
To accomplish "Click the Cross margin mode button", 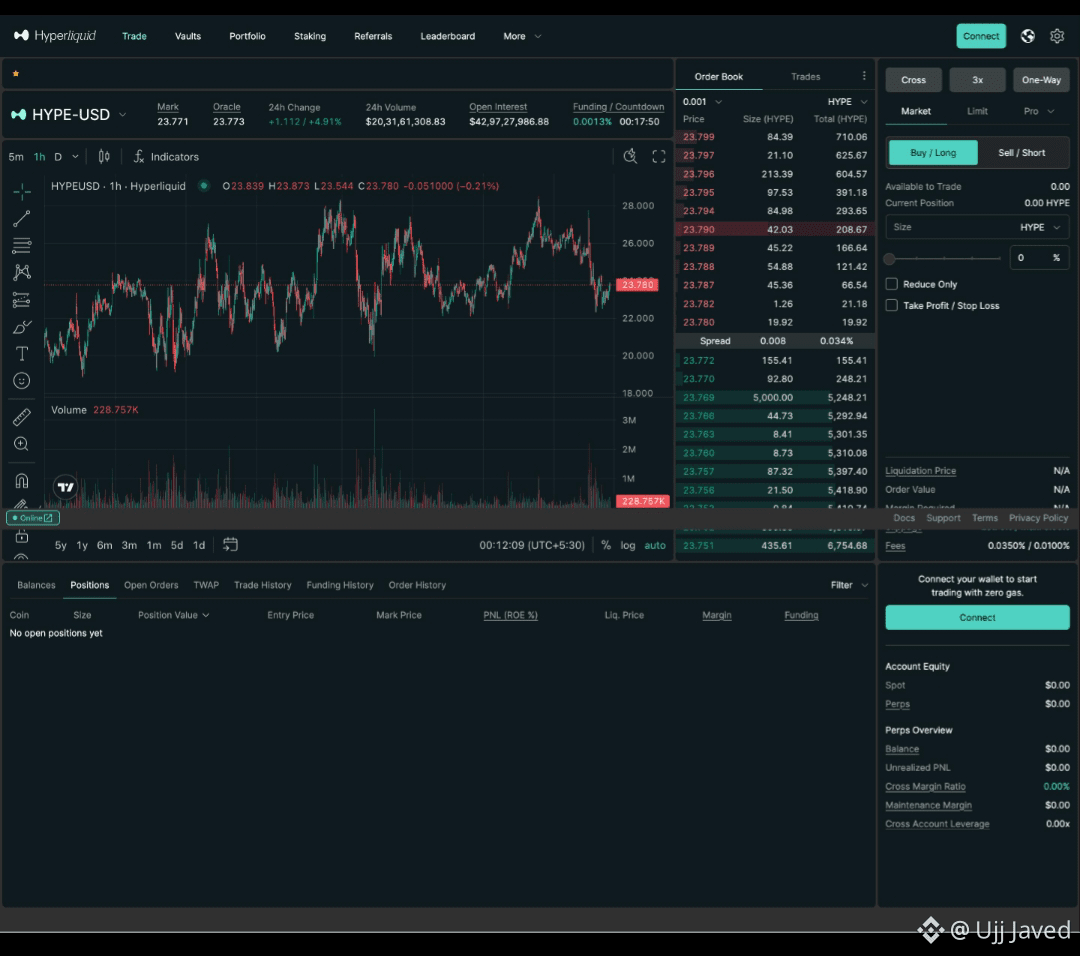I will tap(913, 80).
